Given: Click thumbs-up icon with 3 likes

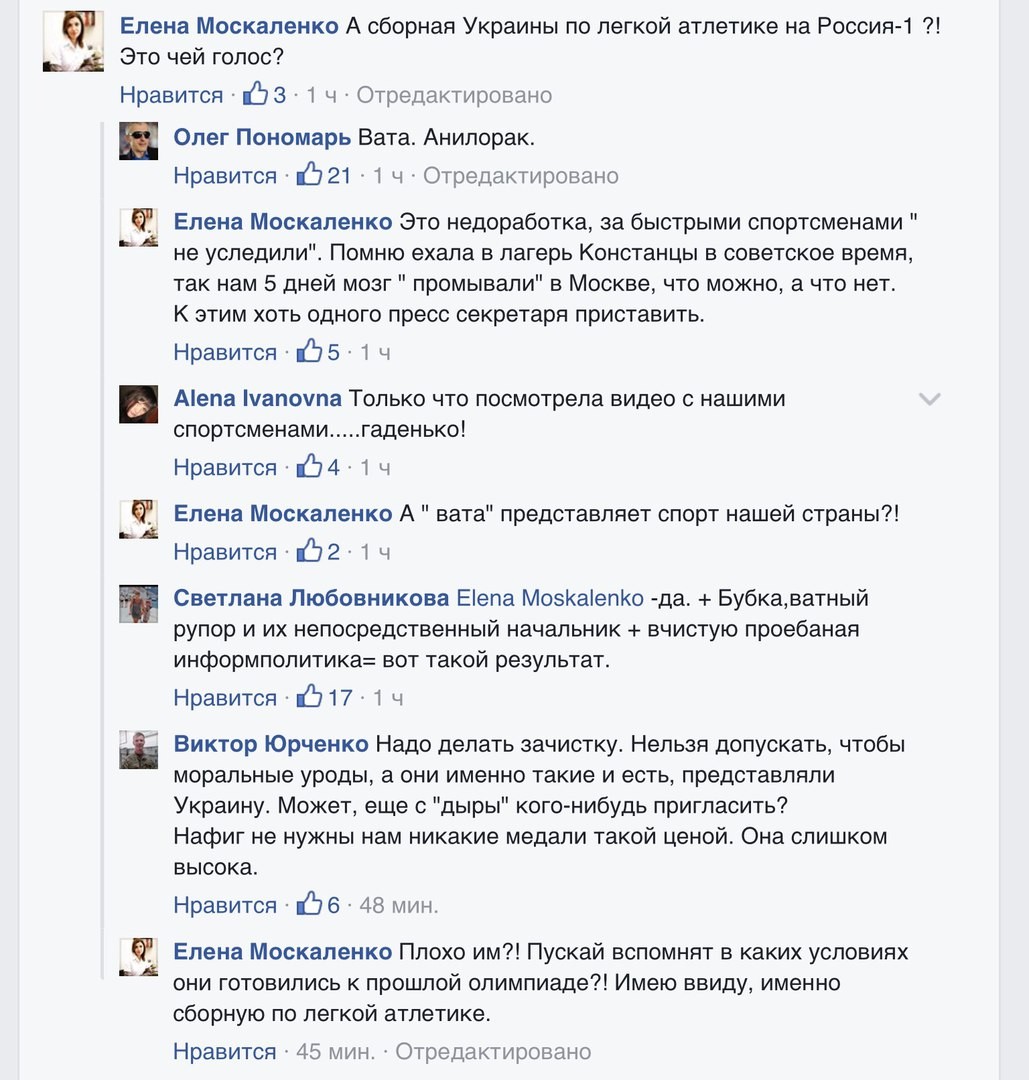Looking at the screenshot, I should point(256,94).
